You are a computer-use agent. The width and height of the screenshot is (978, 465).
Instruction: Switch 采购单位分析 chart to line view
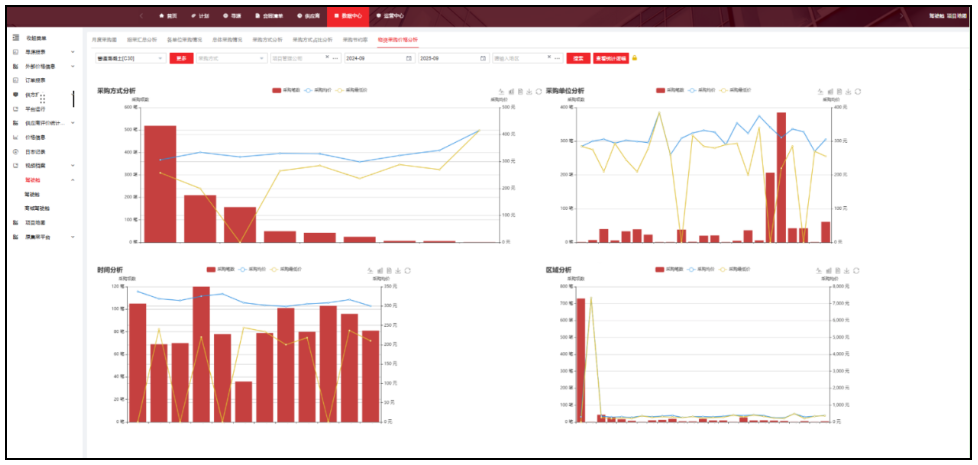[820, 91]
